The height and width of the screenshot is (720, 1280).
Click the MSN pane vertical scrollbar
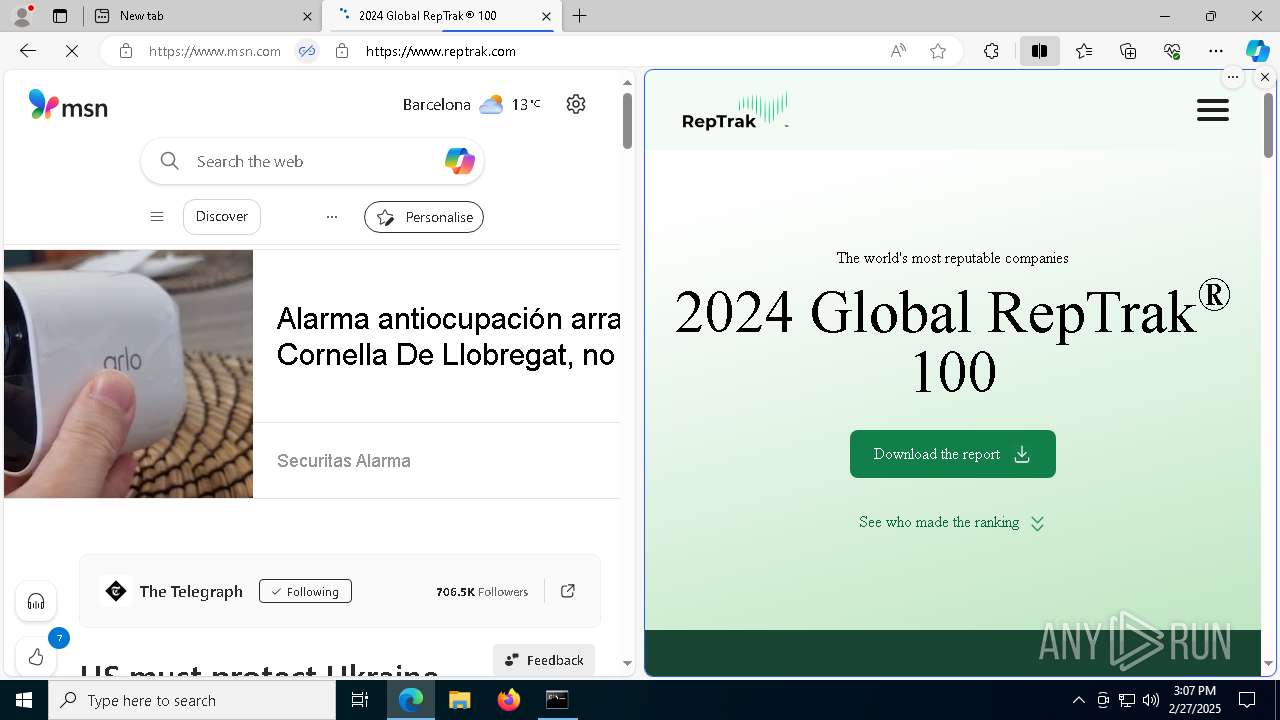coord(627,122)
